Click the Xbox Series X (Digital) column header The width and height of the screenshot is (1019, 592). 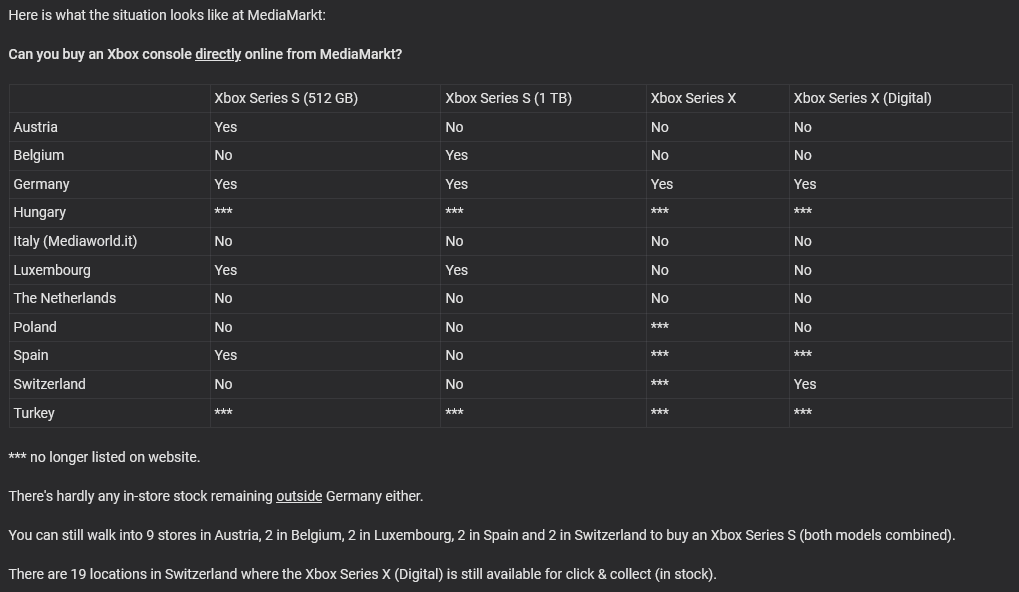(x=862, y=98)
